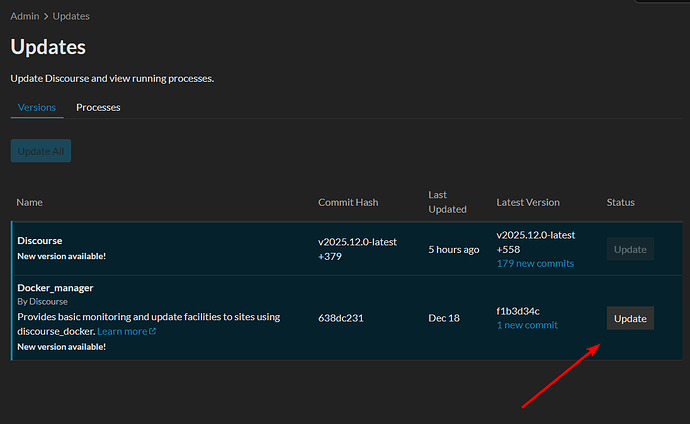Open the Updates breadcrumb item
This screenshot has width=690, height=424.
[71, 16]
